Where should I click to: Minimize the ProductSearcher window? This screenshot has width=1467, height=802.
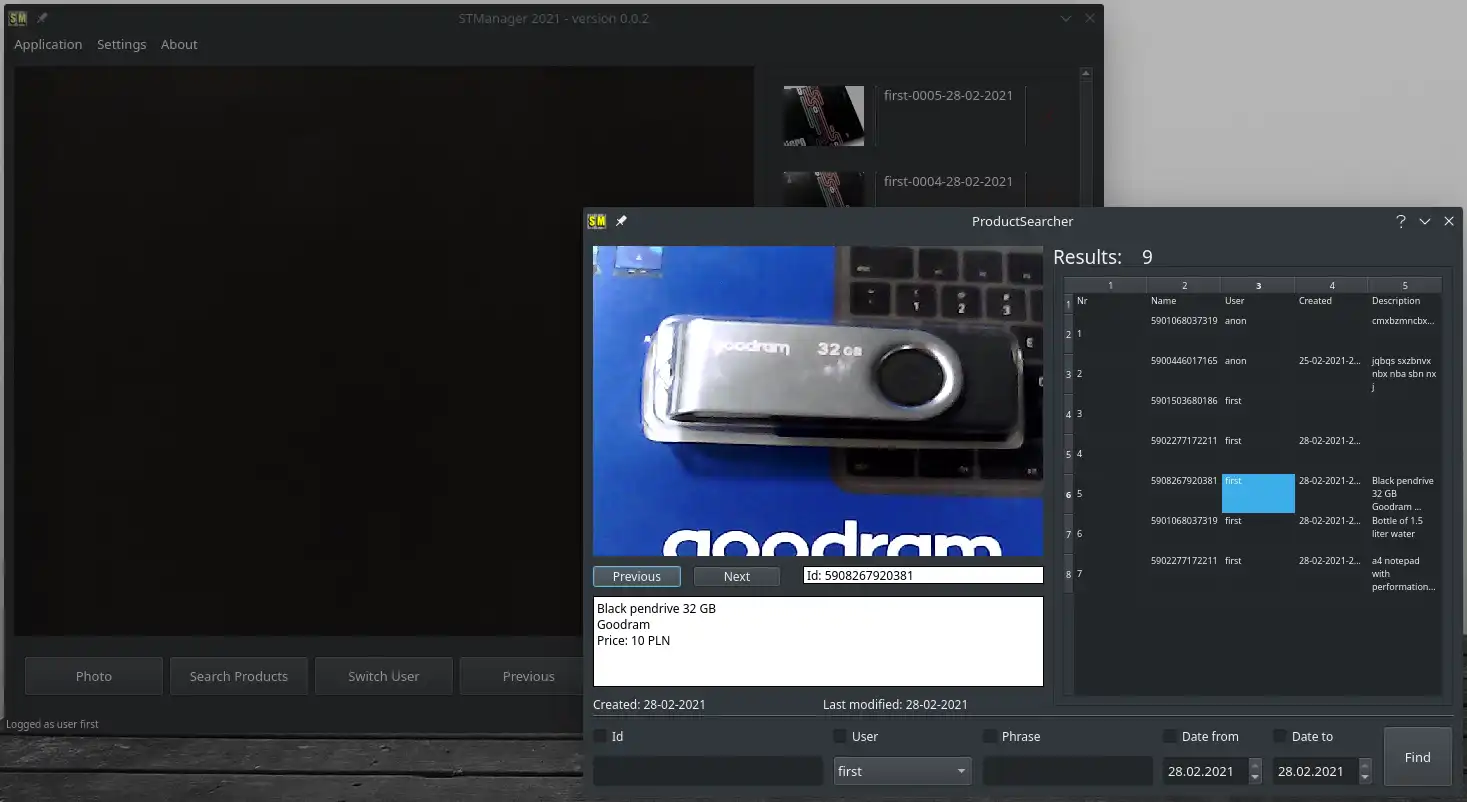coord(1425,221)
